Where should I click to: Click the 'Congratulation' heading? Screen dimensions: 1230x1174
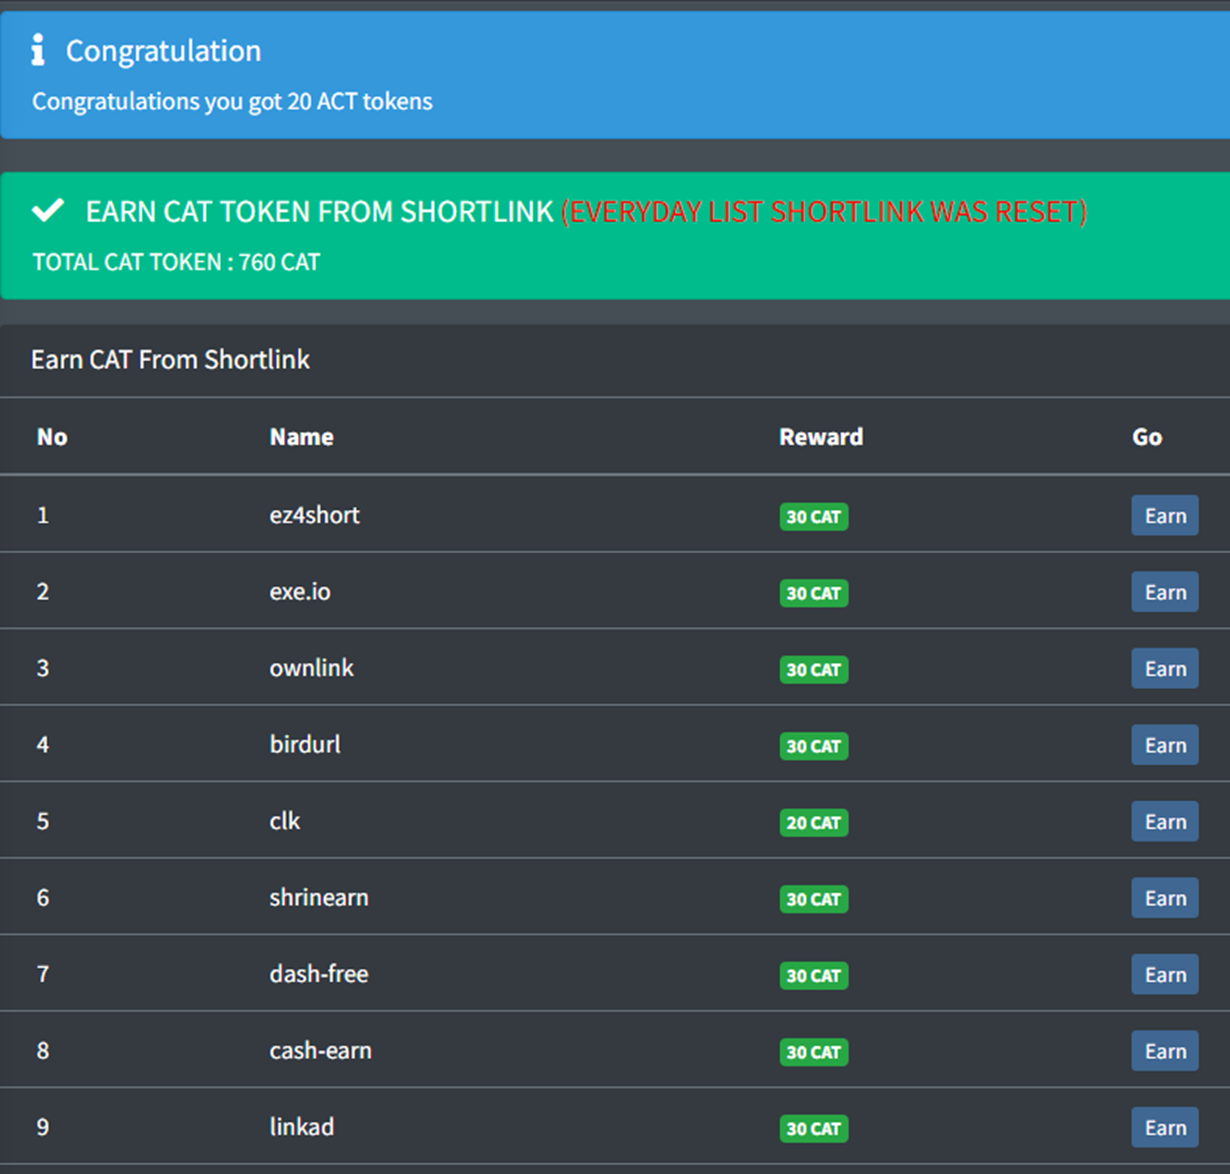coord(163,51)
